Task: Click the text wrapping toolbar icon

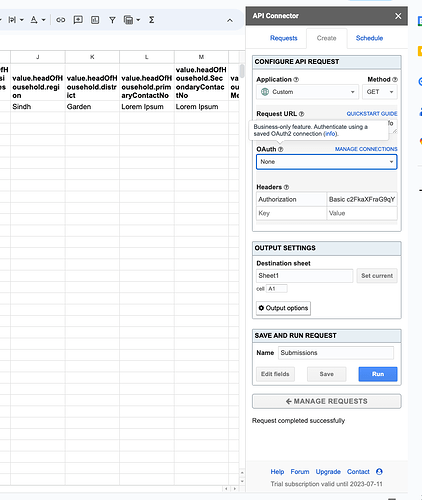Action: point(12,20)
